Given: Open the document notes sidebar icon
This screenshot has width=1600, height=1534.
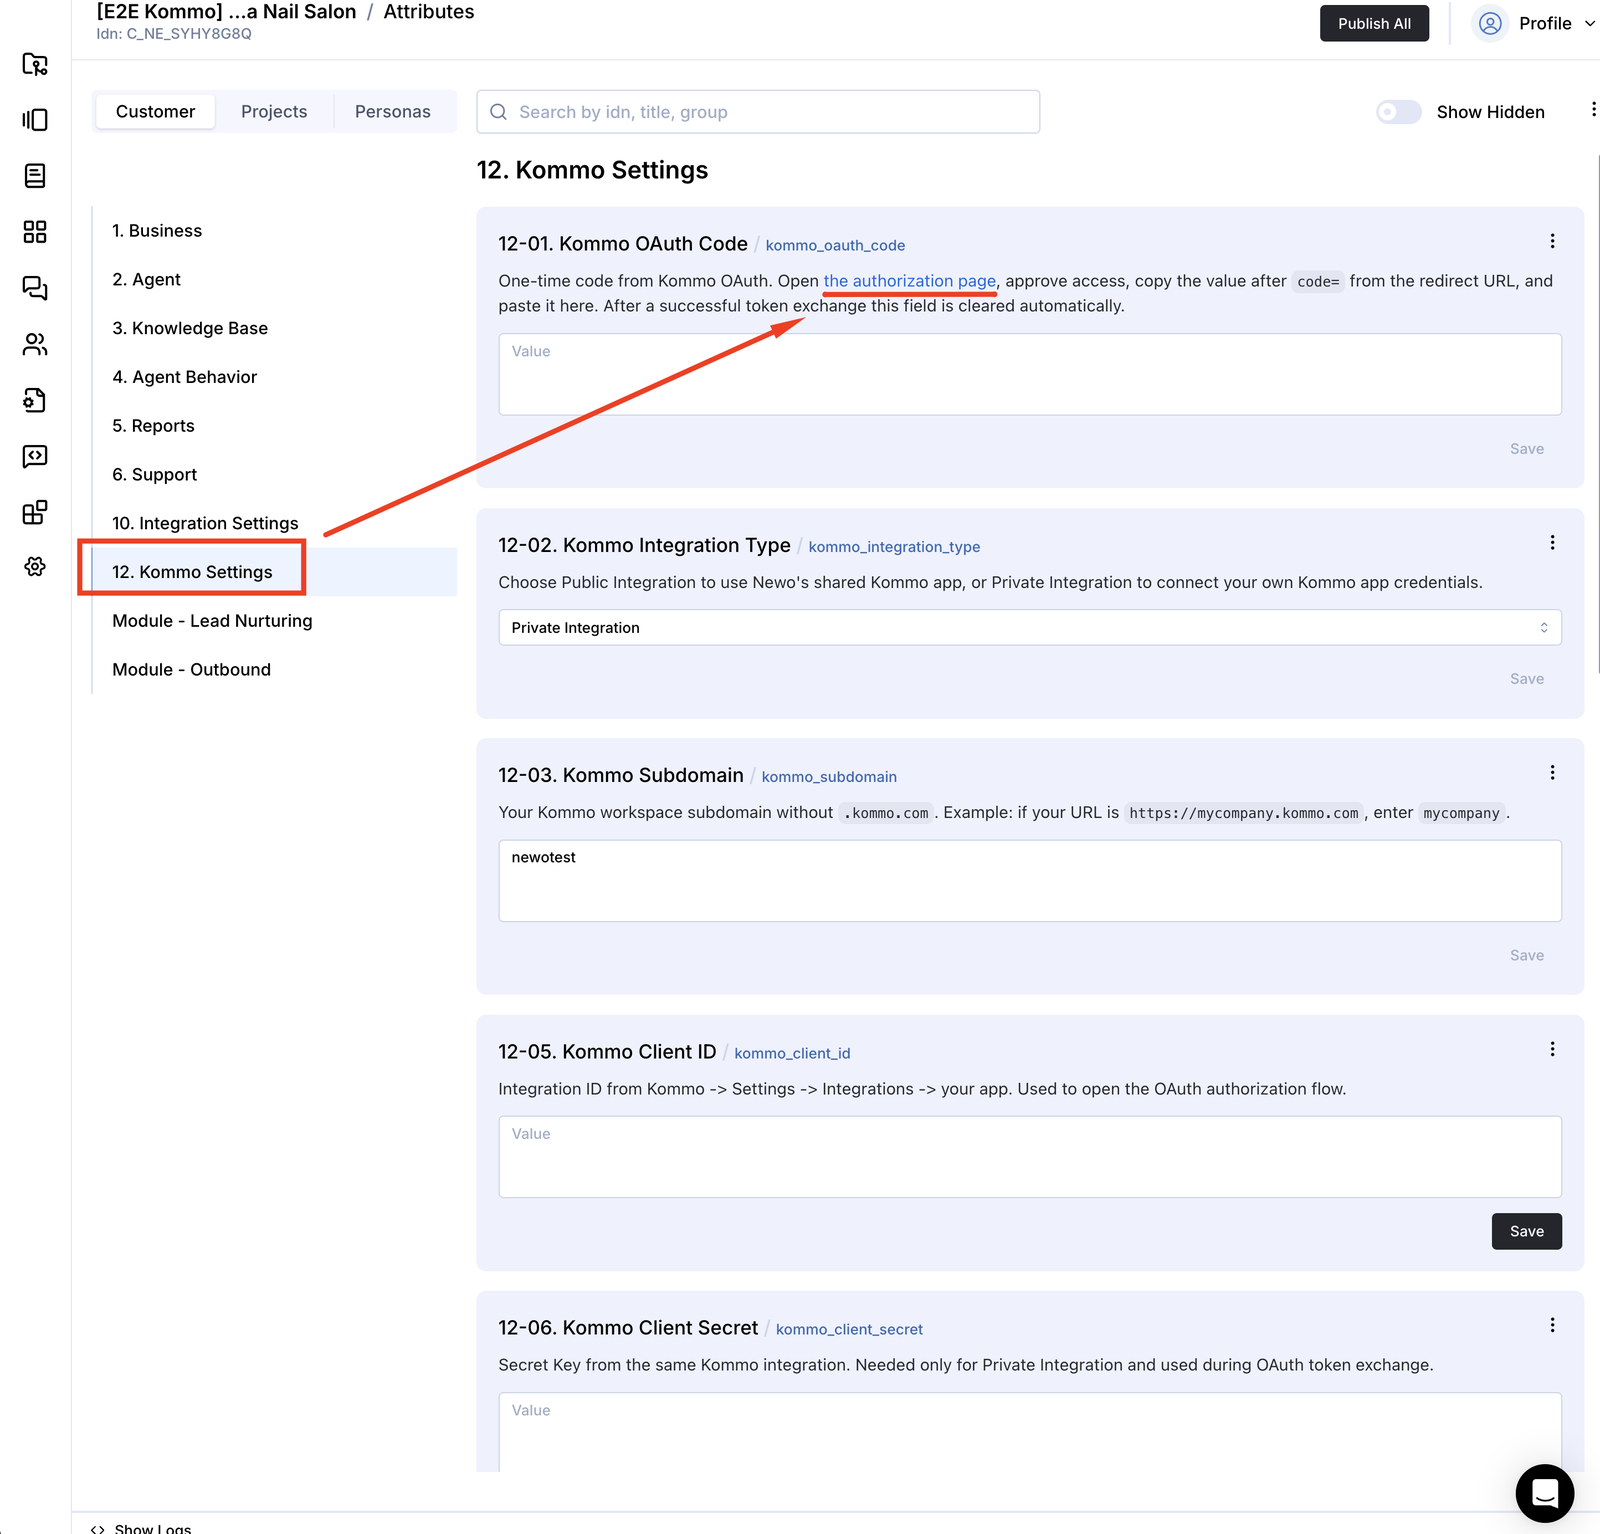Looking at the screenshot, I should (35, 176).
